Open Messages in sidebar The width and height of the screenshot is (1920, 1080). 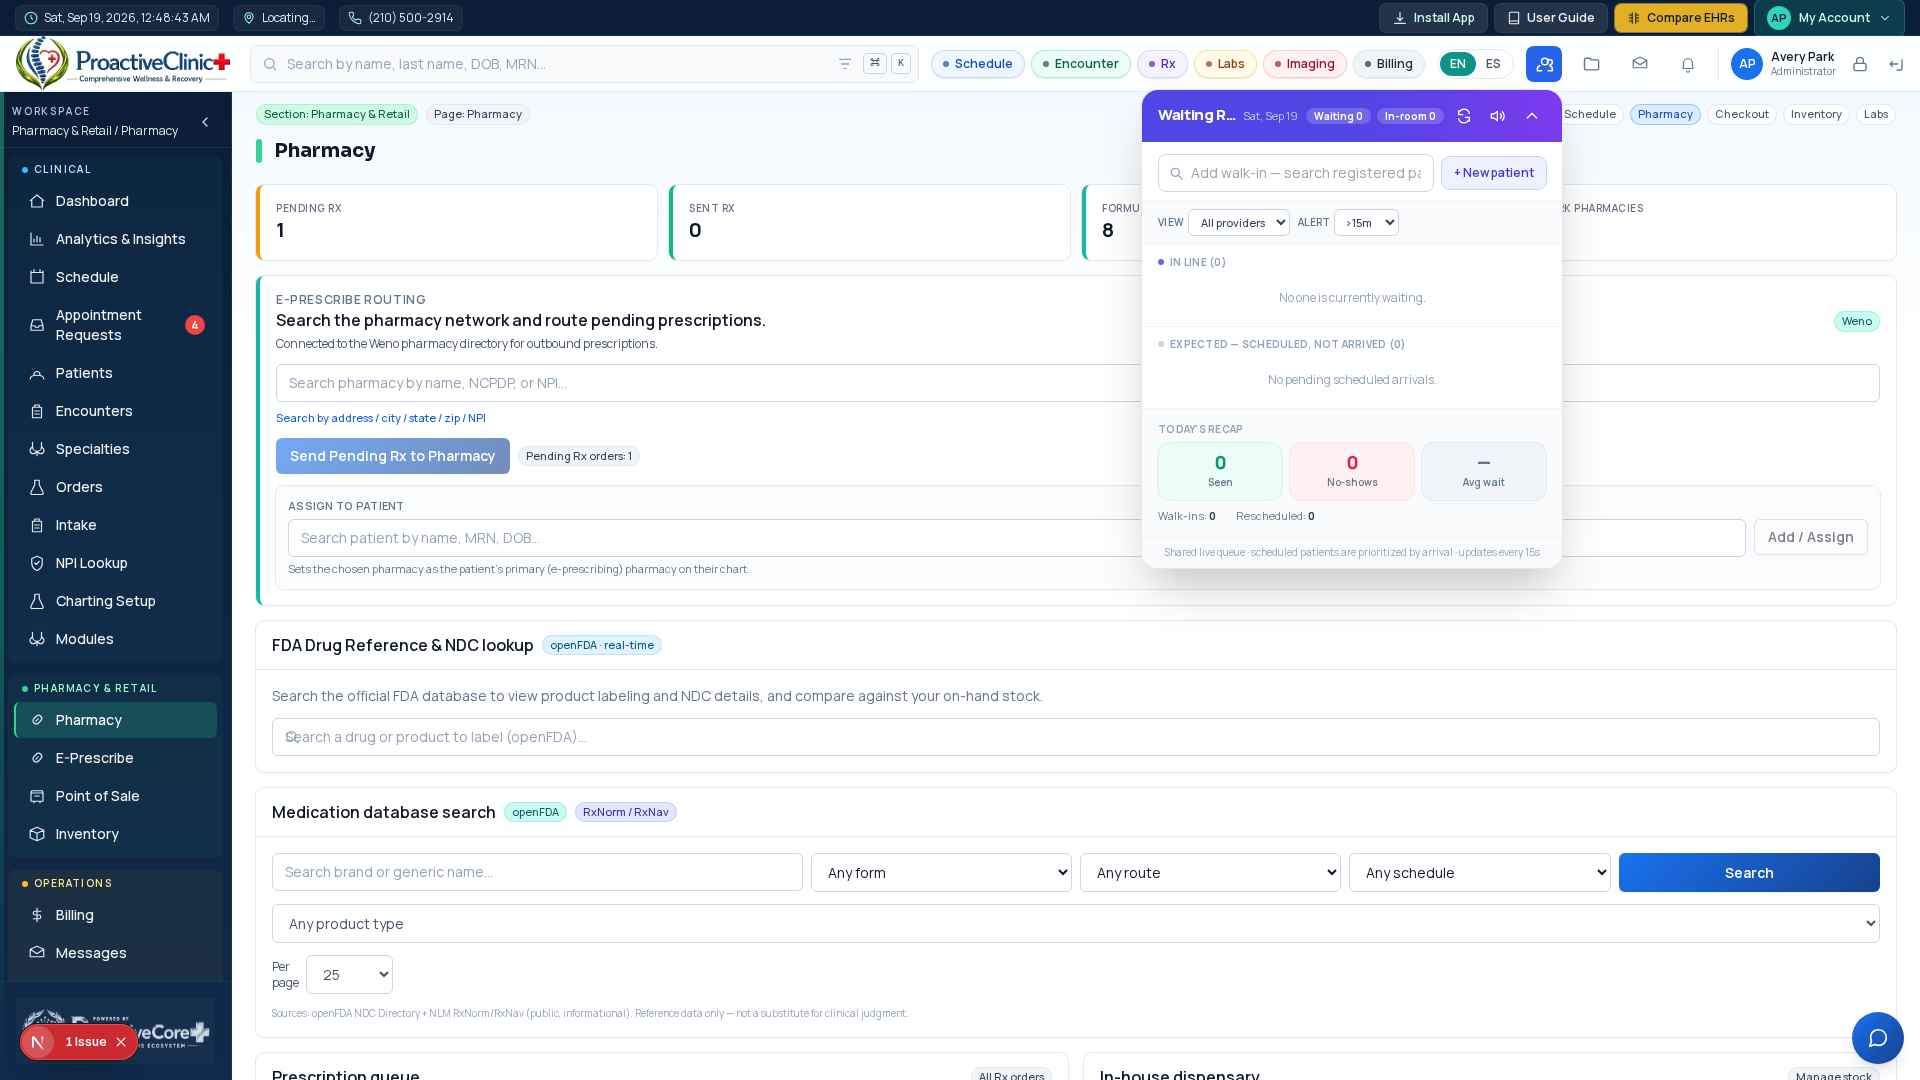pos(116,953)
